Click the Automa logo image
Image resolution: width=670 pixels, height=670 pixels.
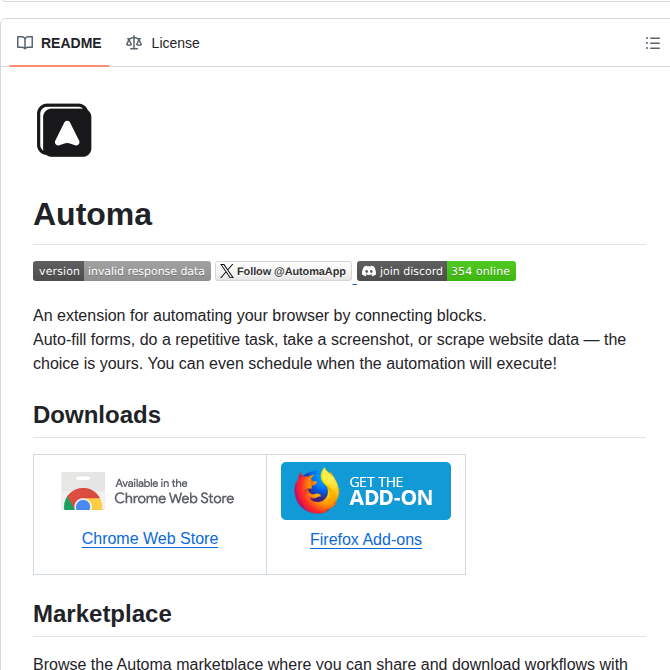coord(64,130)
